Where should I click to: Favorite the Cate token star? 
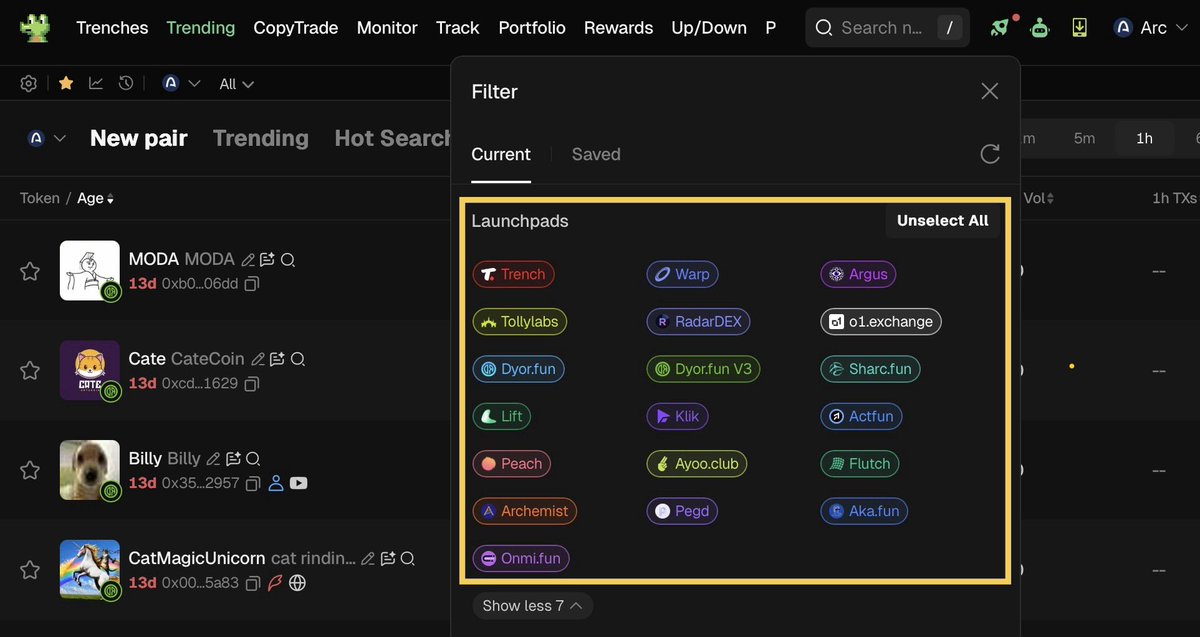coord(30,370)
